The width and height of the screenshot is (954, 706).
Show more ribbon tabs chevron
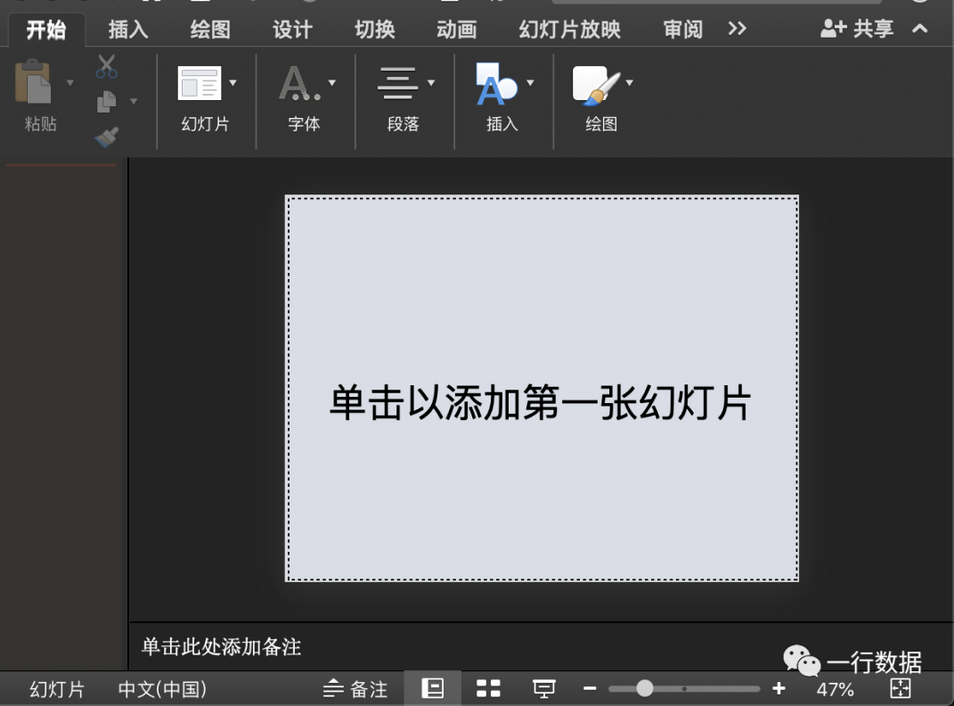737,29
